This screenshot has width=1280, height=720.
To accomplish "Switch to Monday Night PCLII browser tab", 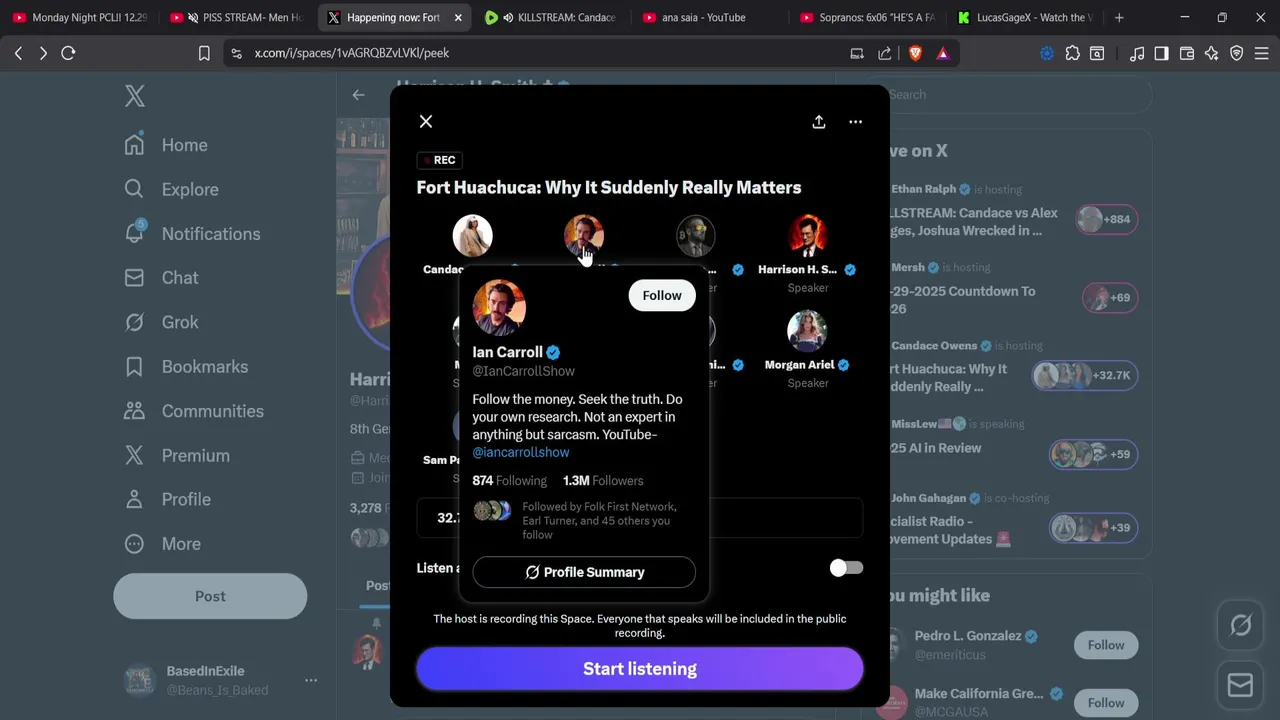I will 80,17.
